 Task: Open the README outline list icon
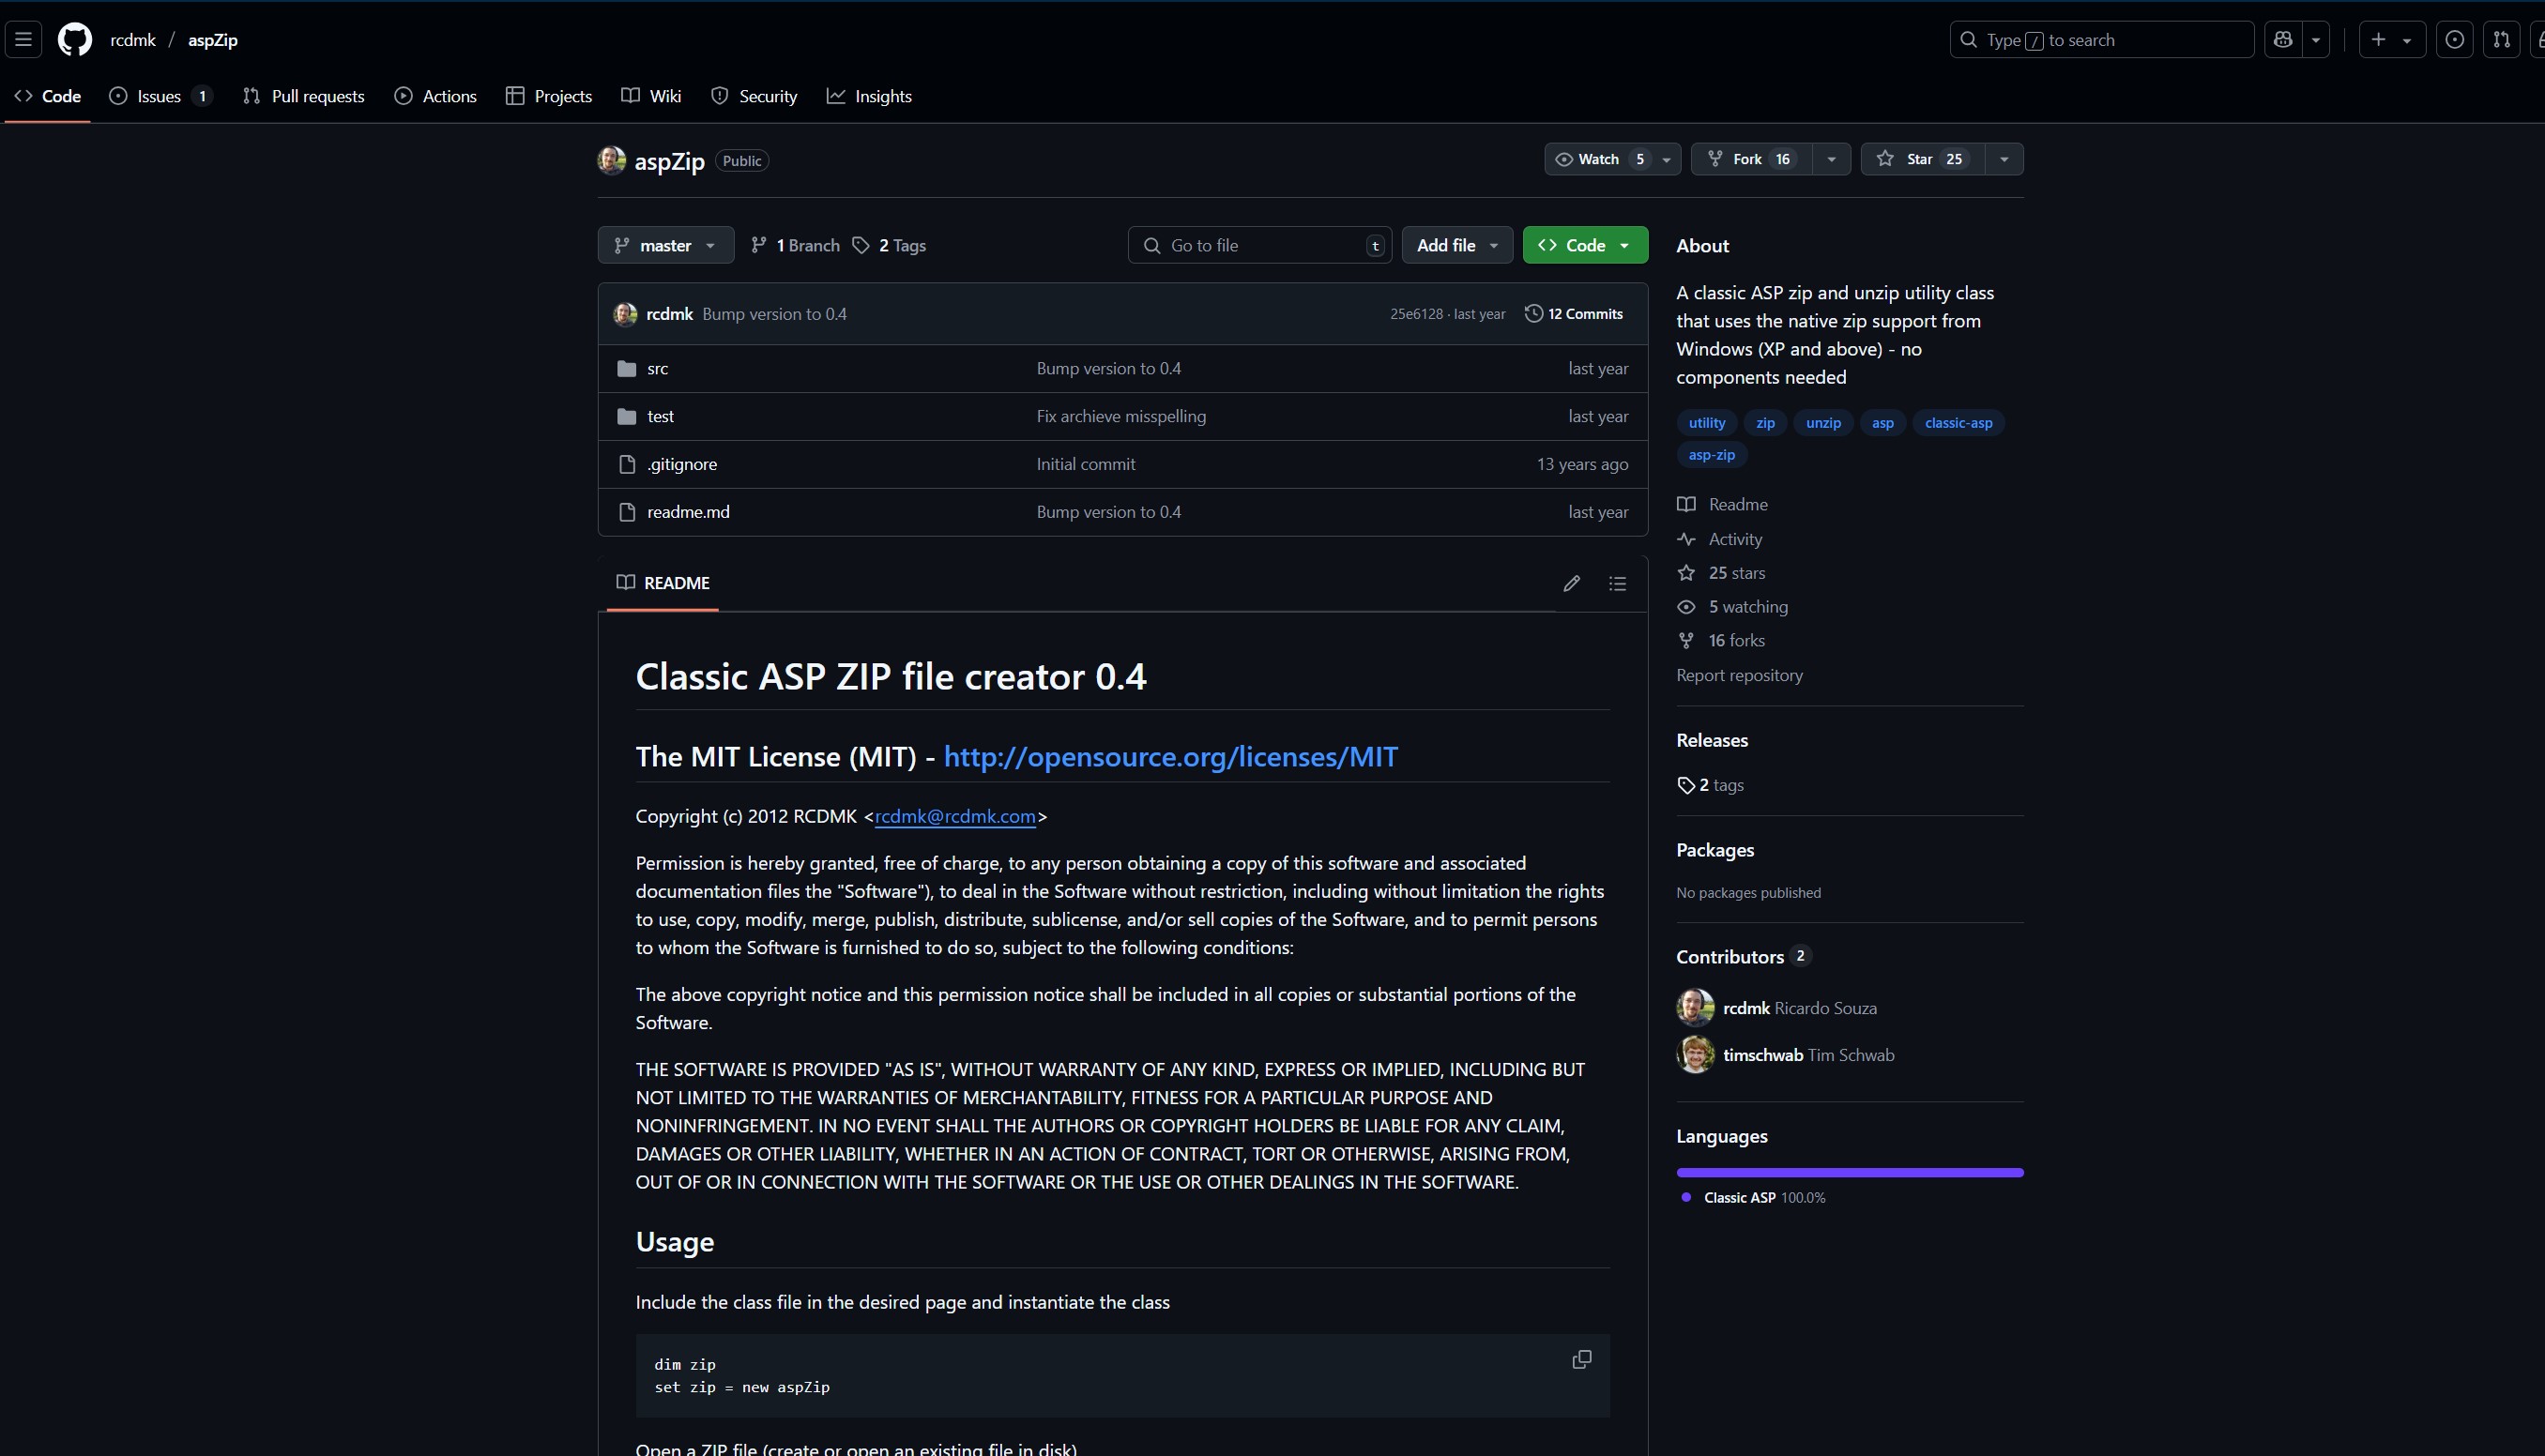point(1617,583)
